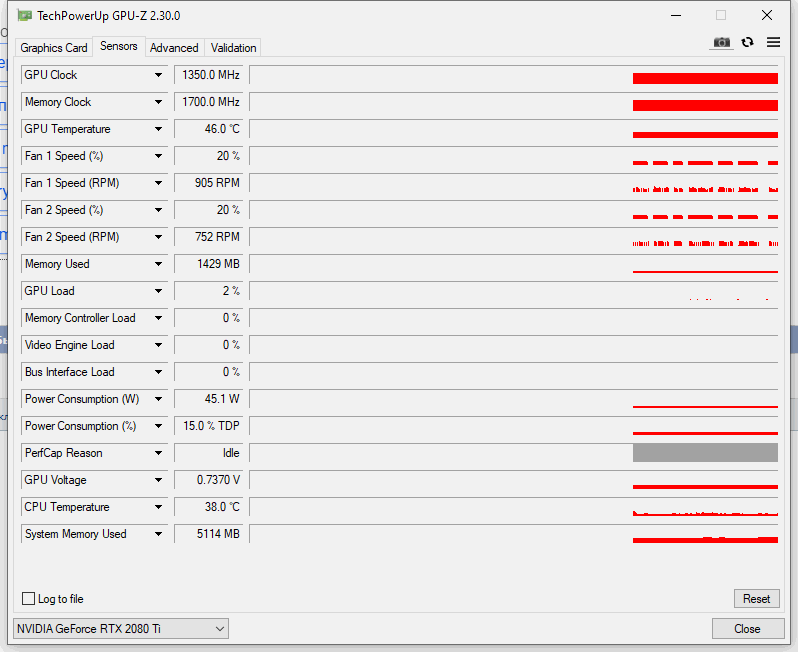Open the Memory Controller Load dropdown
Viewport: 798px width, 652px height.
(x=158, y=318)
